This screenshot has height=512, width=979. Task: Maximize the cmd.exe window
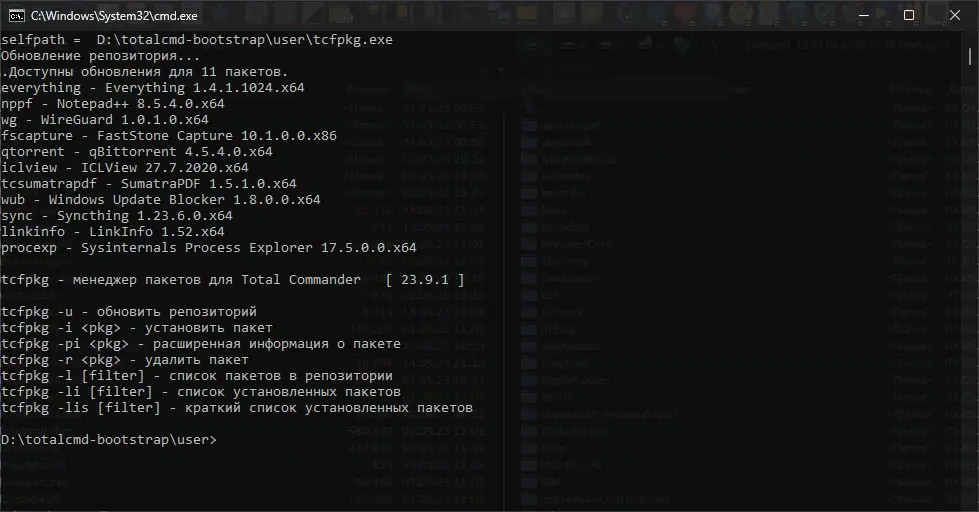tap(909, 15)
